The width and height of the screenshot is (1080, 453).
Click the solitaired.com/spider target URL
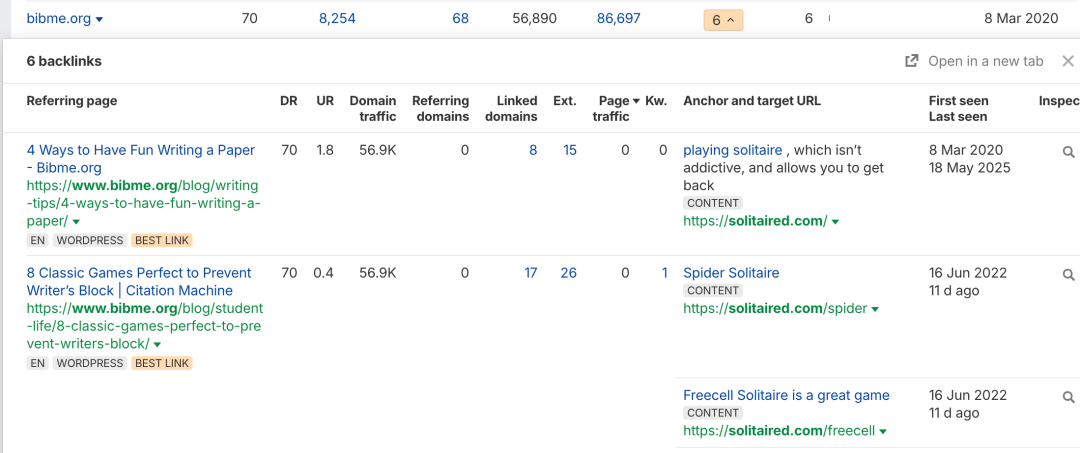(775, 309)
